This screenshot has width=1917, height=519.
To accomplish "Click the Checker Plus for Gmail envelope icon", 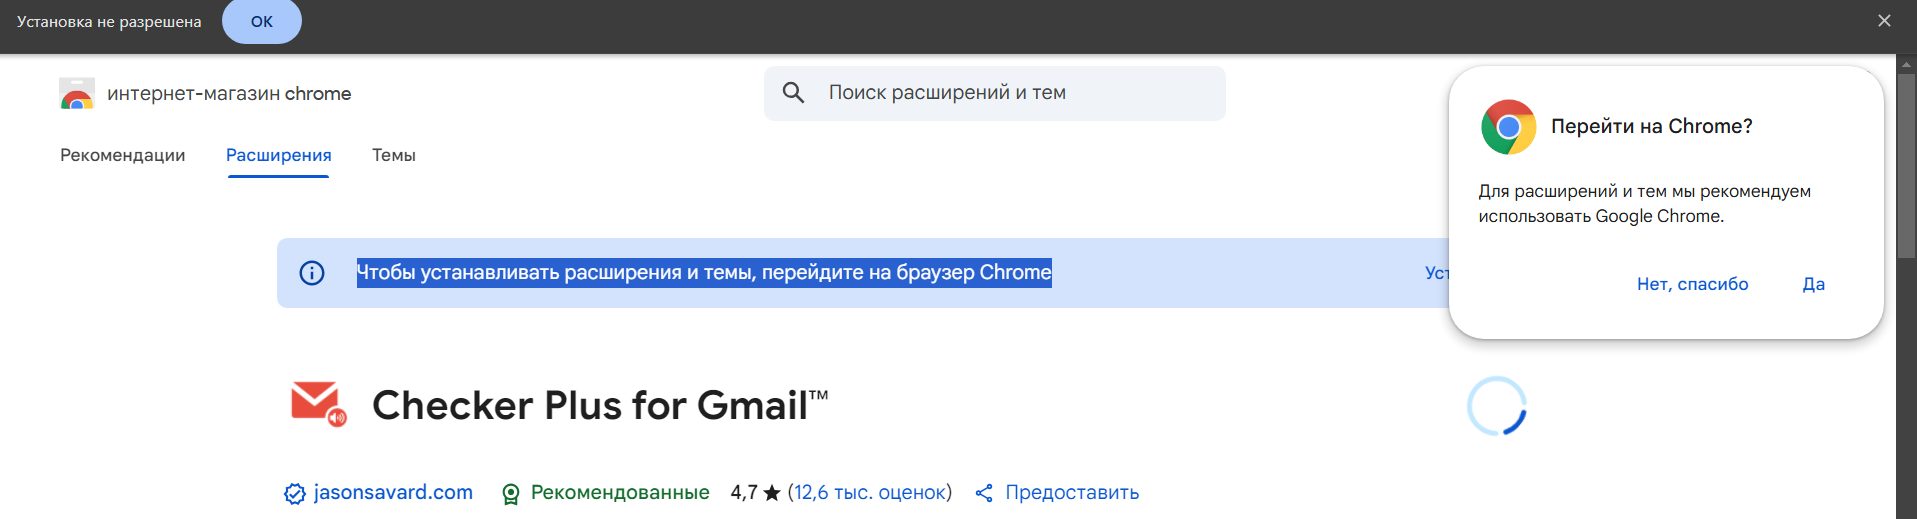I will 318,403.
